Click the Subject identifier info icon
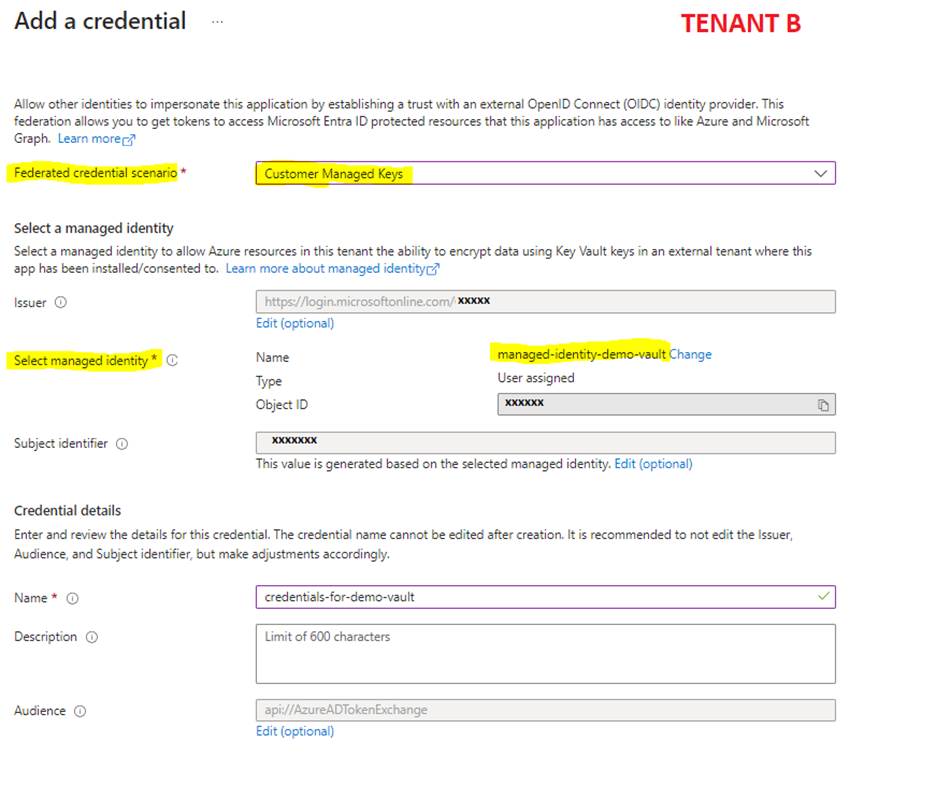Image resolution: width=936 pixels, height=801 pixels. (122, 444)
